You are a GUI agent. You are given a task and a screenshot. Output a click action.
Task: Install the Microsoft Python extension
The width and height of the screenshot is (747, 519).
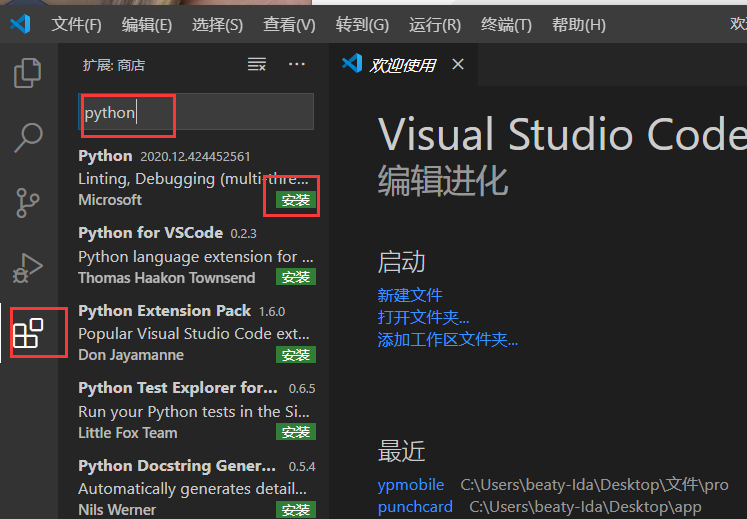click(x=296, y=200)
